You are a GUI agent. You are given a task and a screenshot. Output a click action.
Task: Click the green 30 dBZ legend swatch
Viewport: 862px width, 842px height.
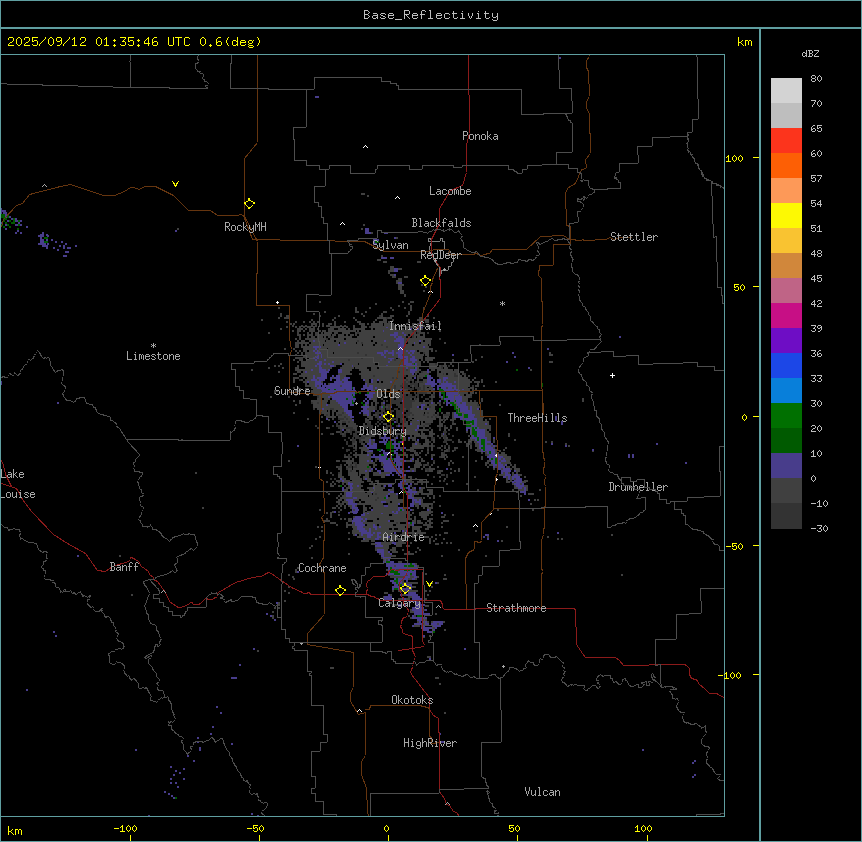pos(786,416)
